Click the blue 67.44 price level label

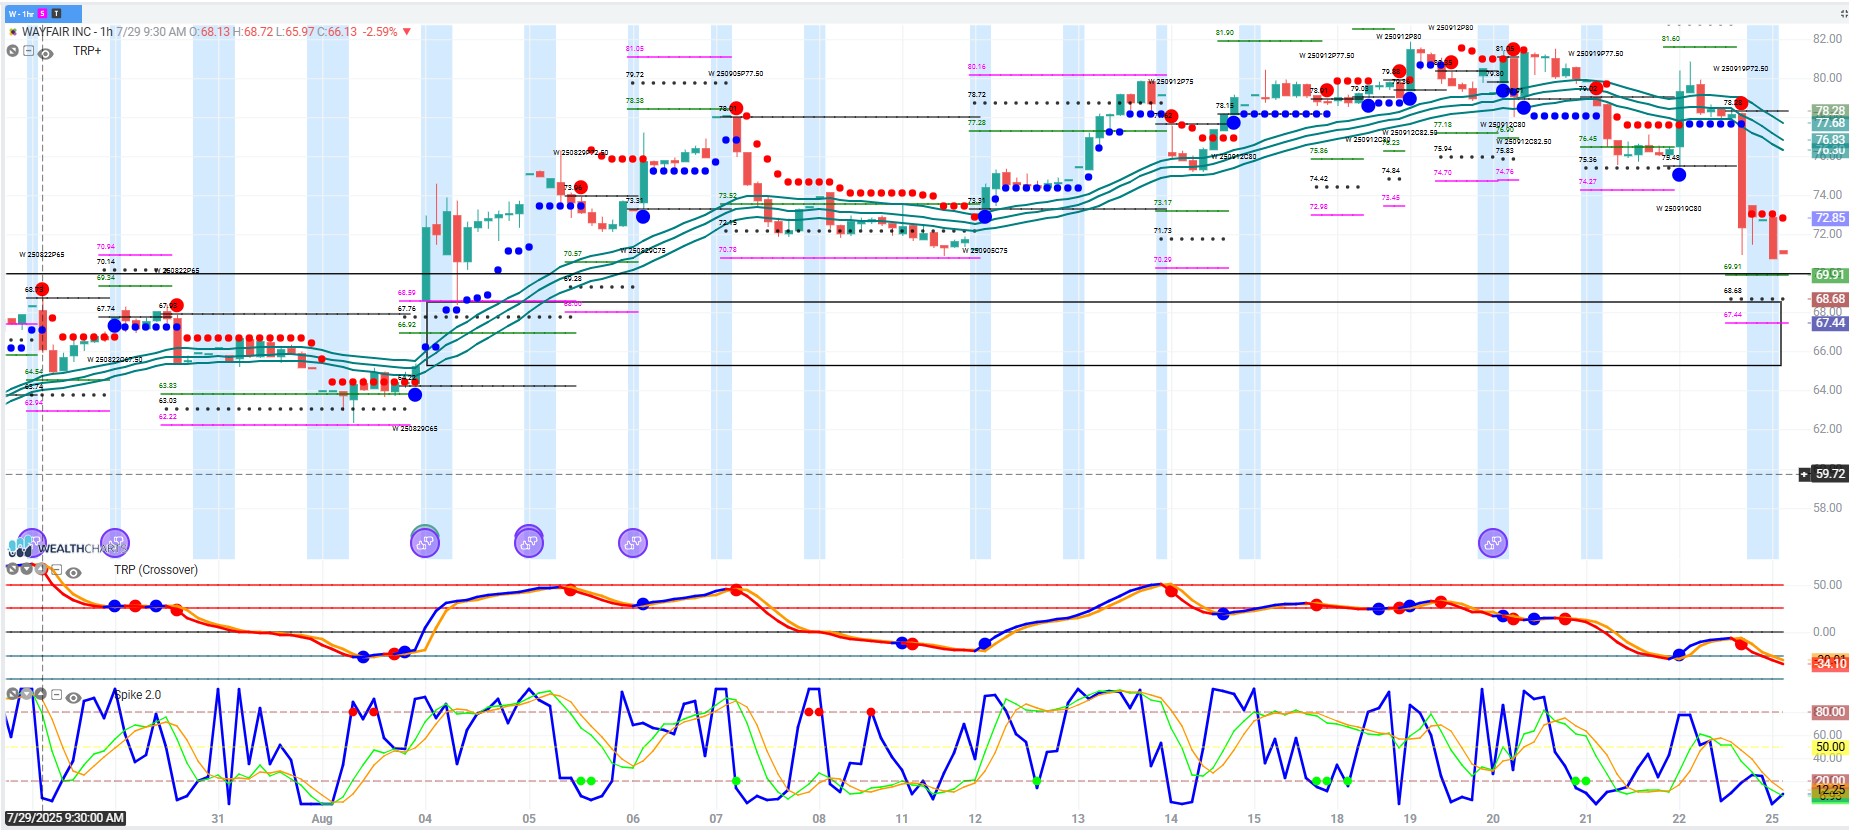1830,323
